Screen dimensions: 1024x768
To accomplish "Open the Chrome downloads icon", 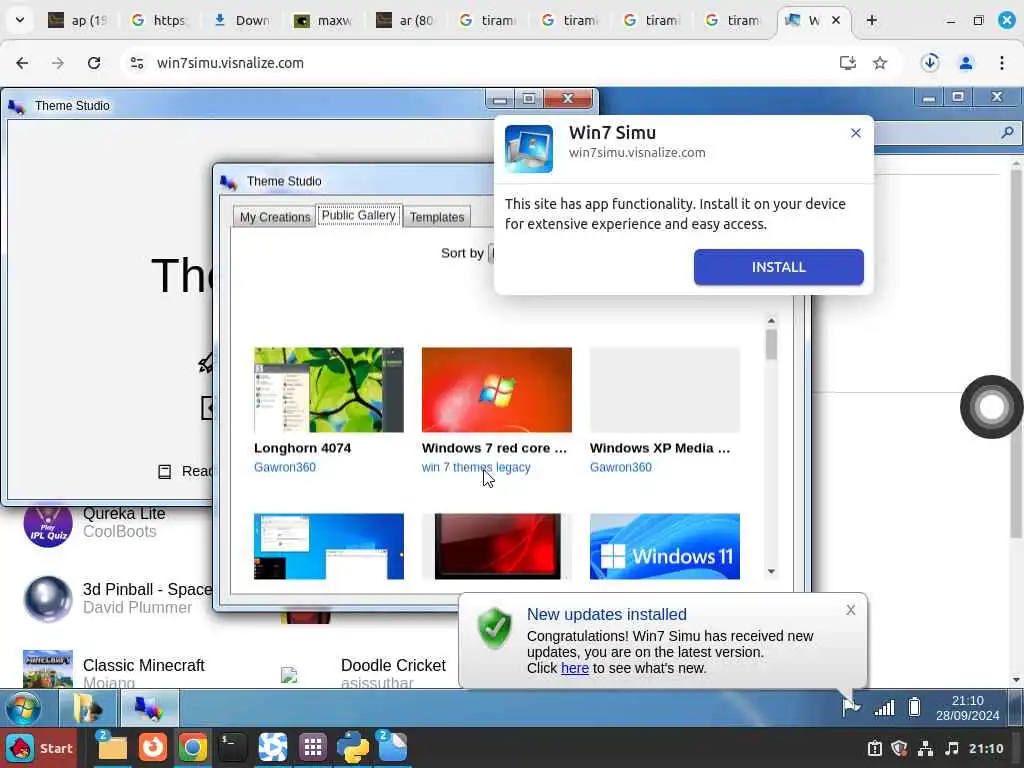I will click(930, 63).
